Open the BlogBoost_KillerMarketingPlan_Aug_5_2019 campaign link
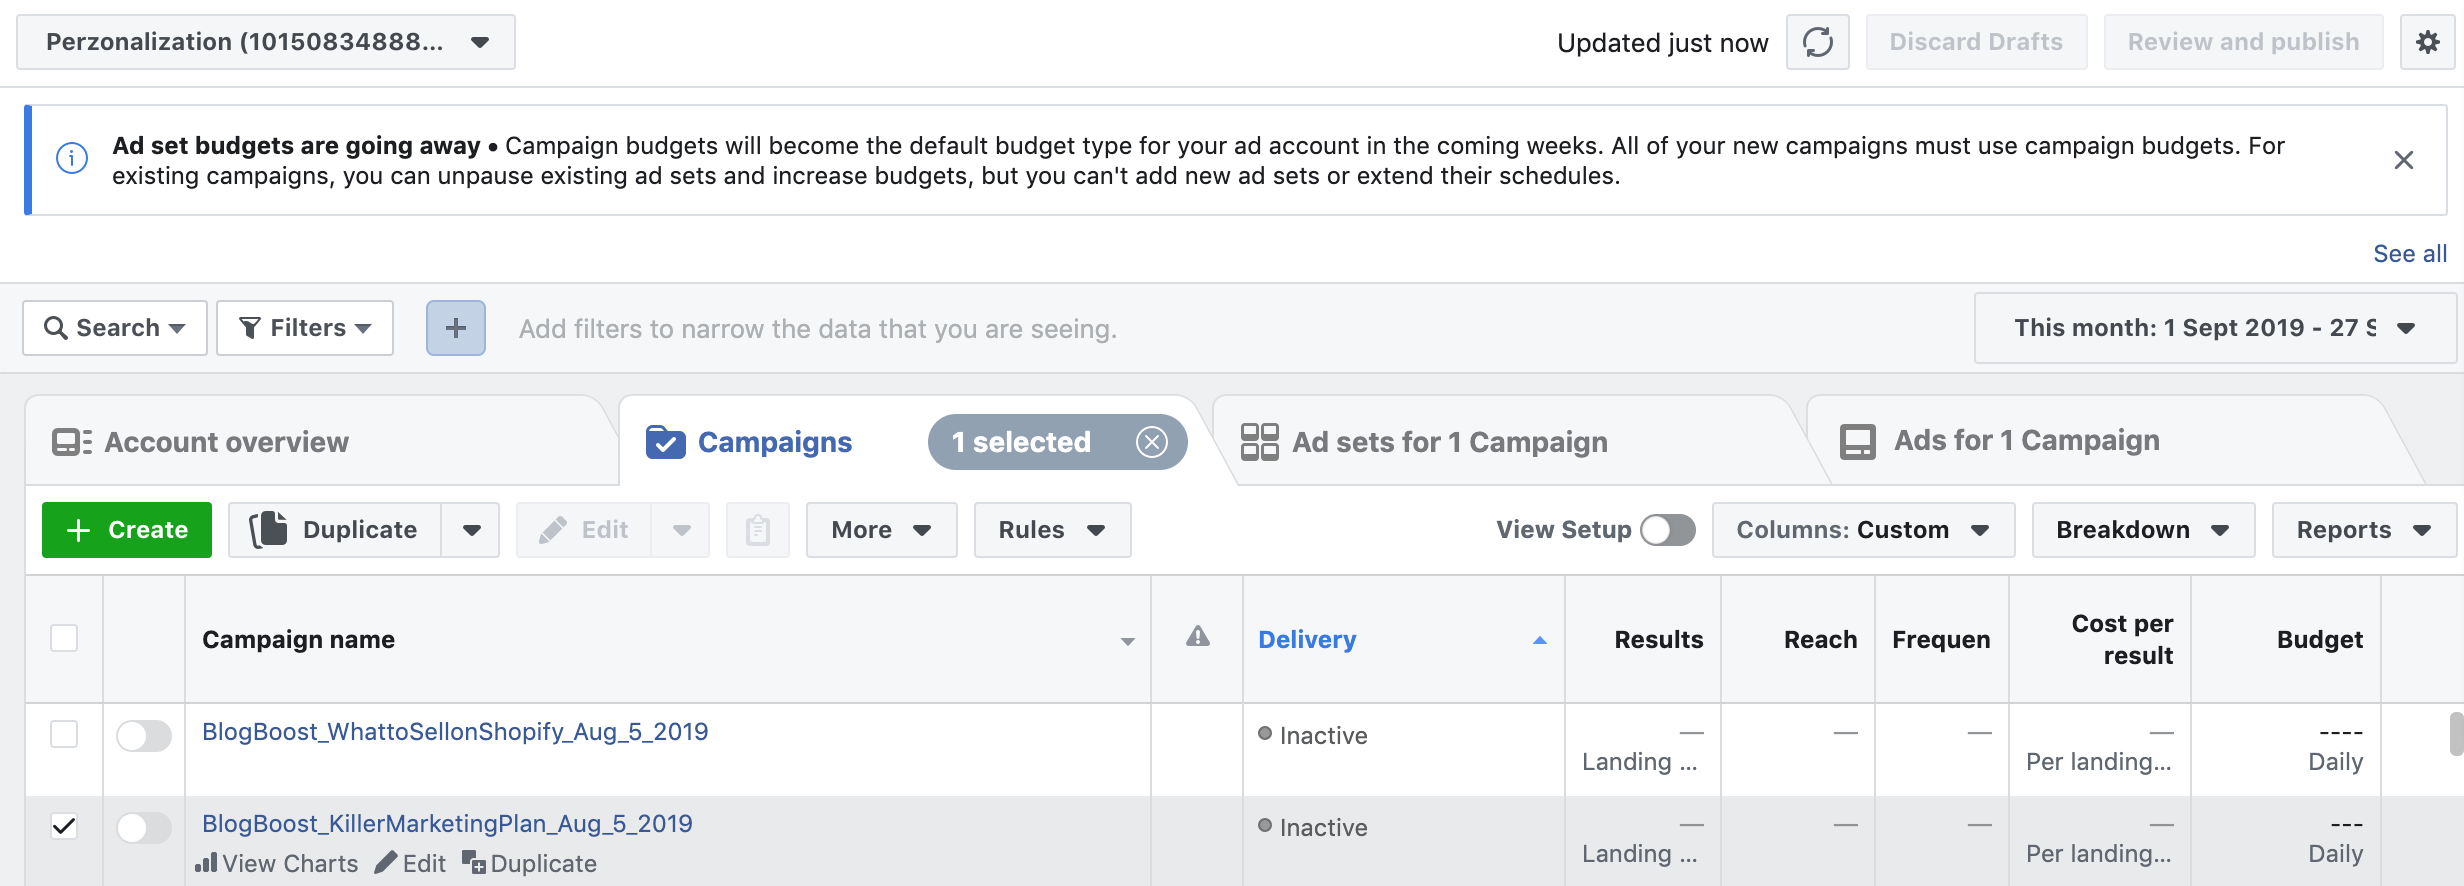2464x886 pixels. (x=447, y=824)
